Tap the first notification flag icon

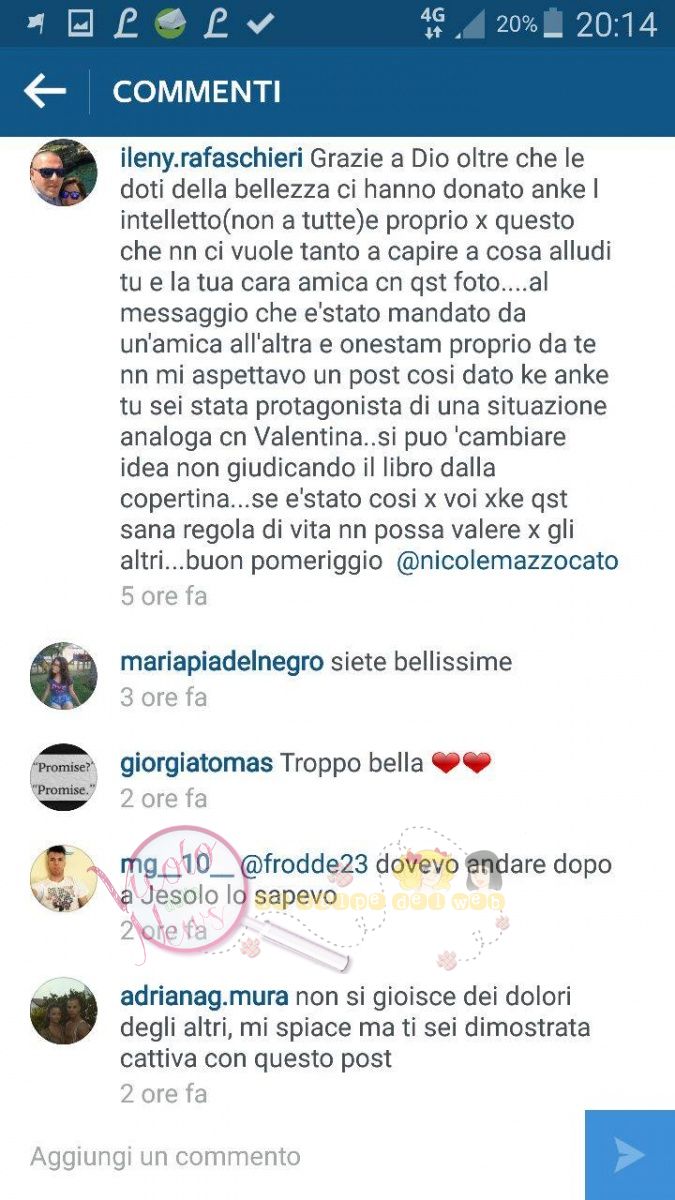35,25
